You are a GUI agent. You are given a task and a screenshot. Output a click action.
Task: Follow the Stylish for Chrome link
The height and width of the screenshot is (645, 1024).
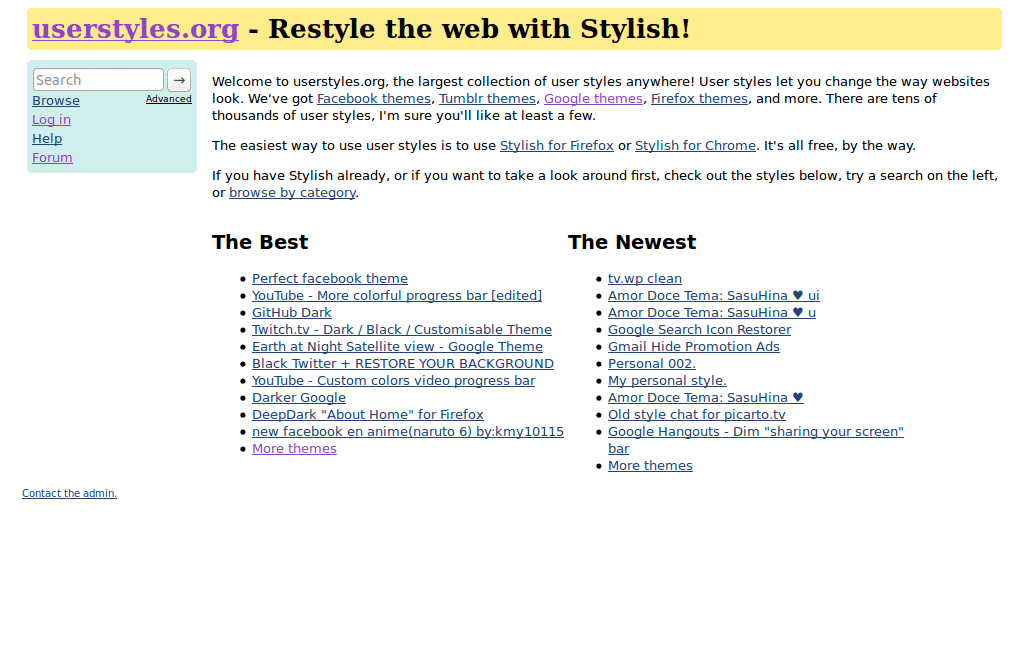[x=696, y=146]
